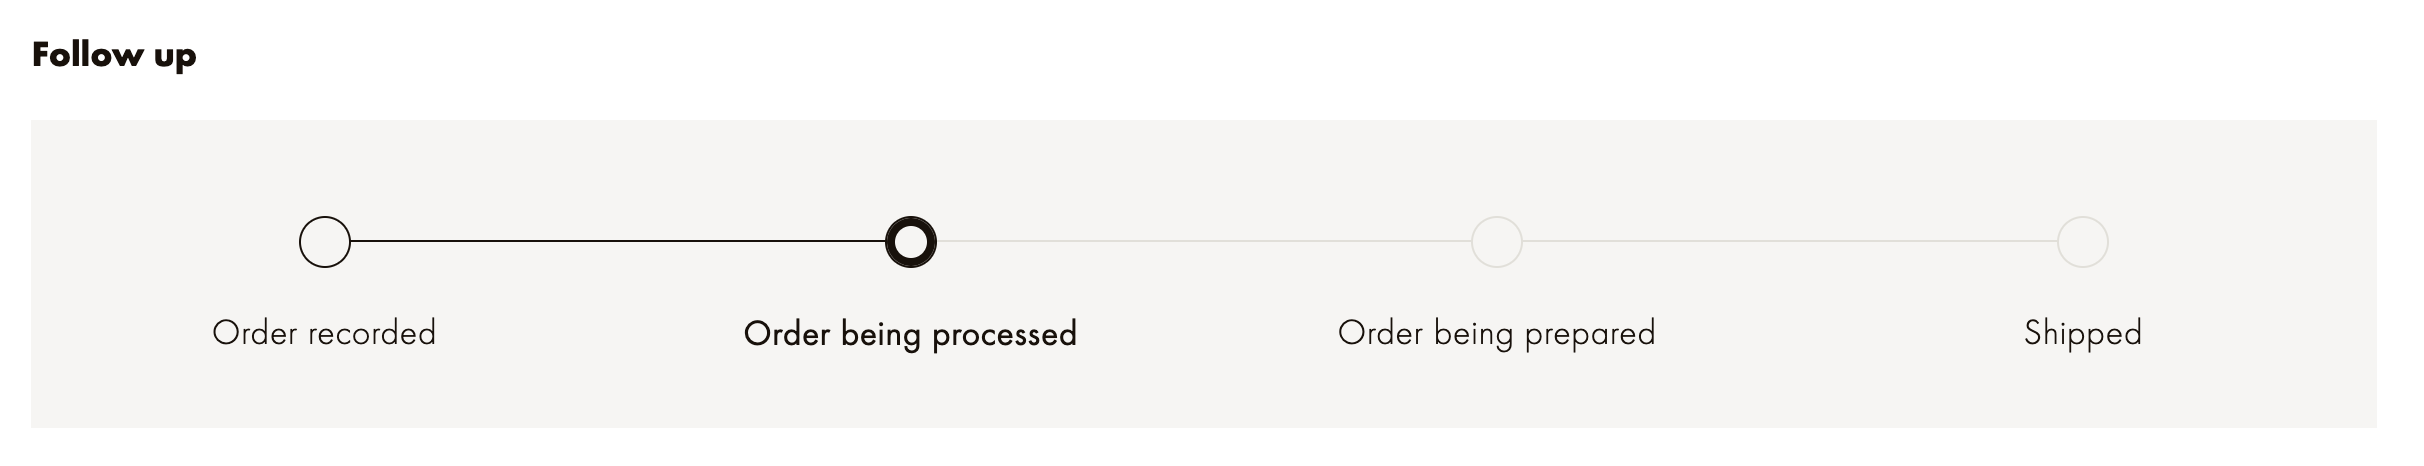Image resolution: width=2424 pixels, height=466 pixels.
Task: Select the "Order being prepared" label
Action: coord(1496,333)
